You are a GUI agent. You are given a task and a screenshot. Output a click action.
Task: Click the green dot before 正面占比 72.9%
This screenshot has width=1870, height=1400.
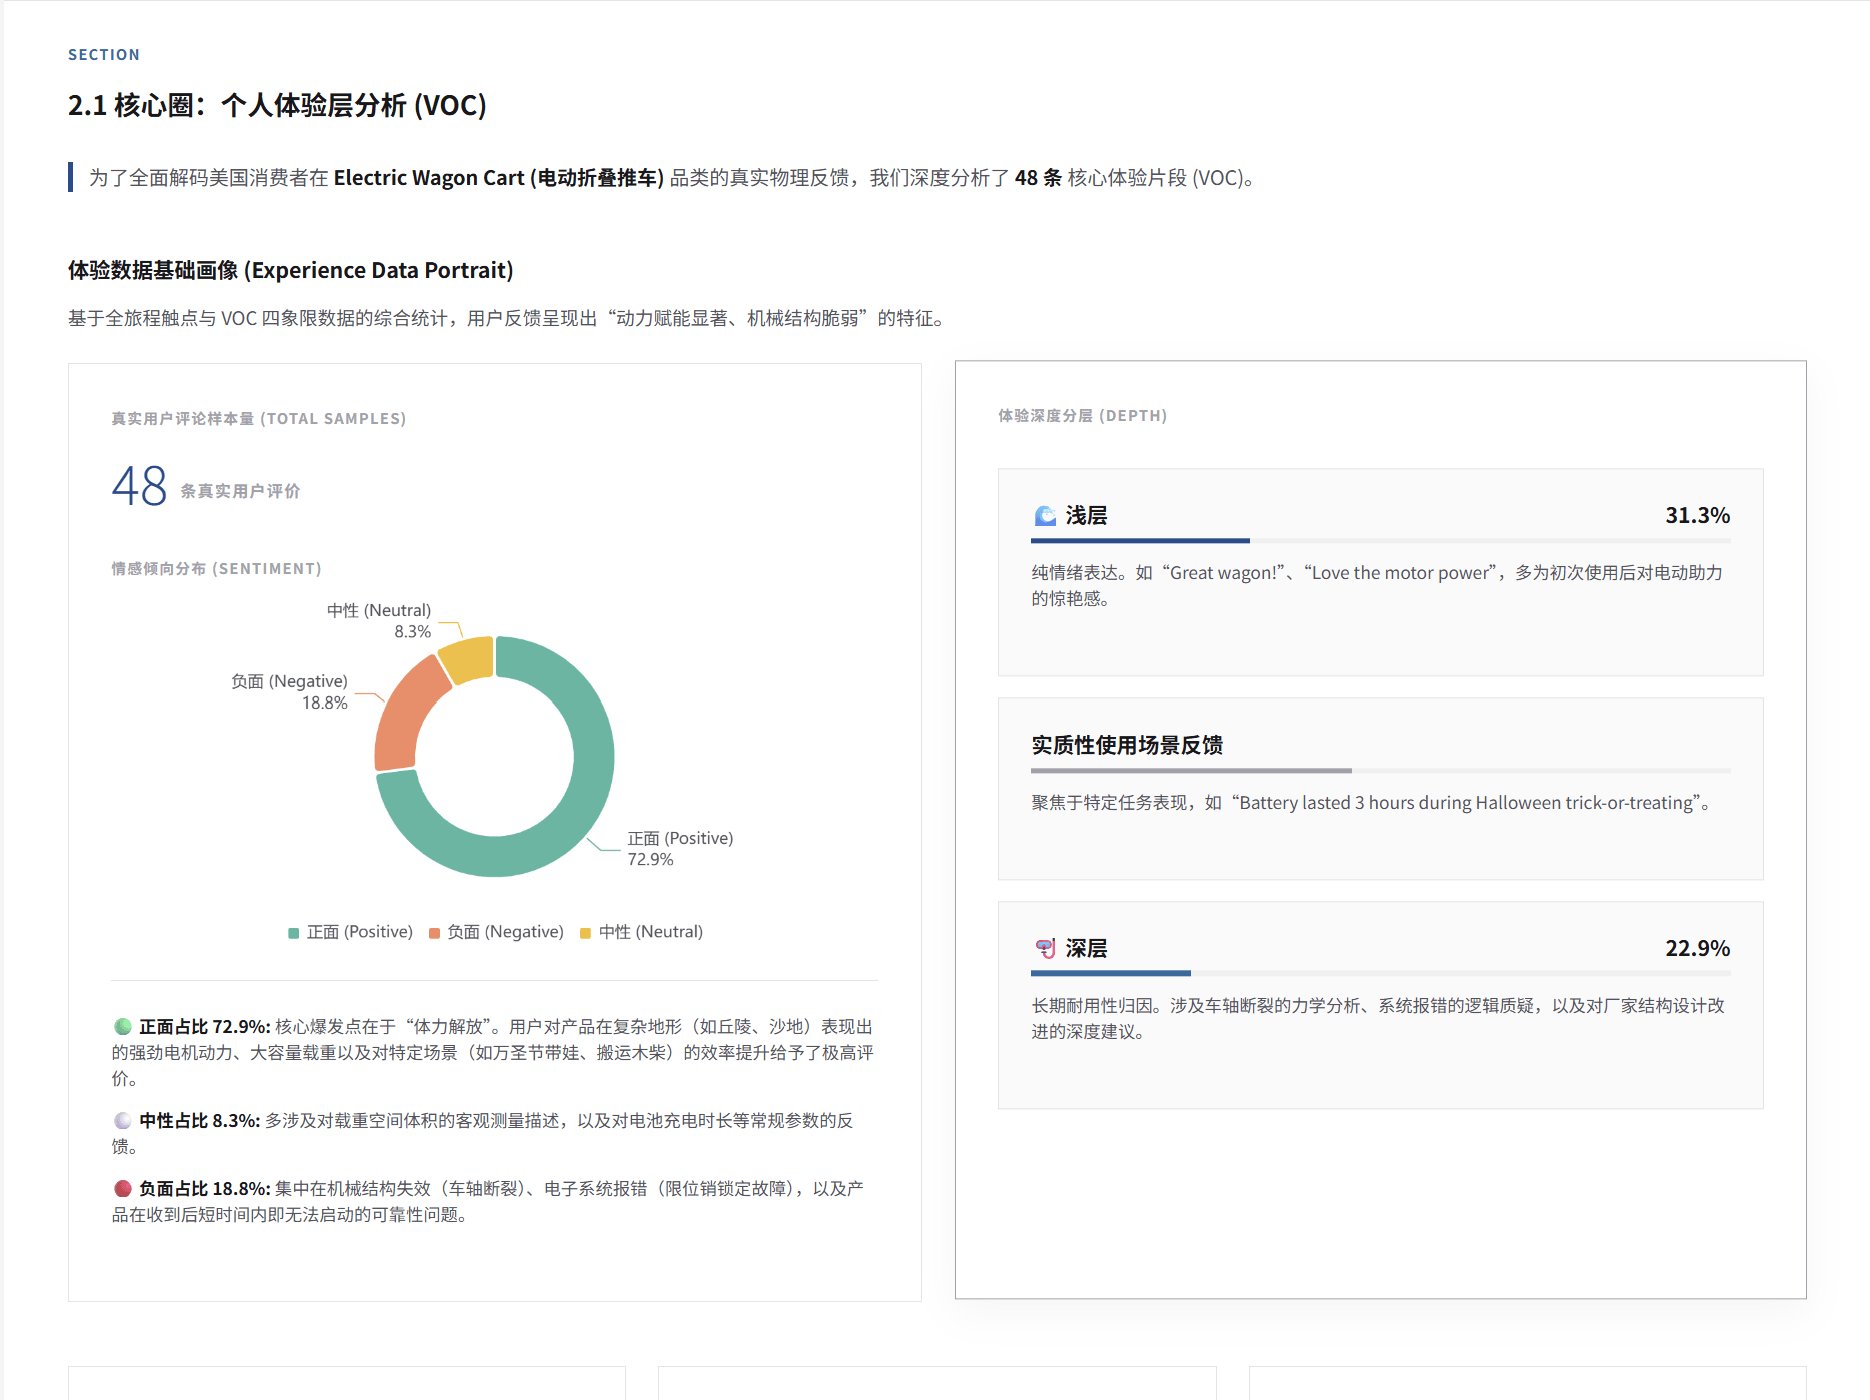(121, 1025)
